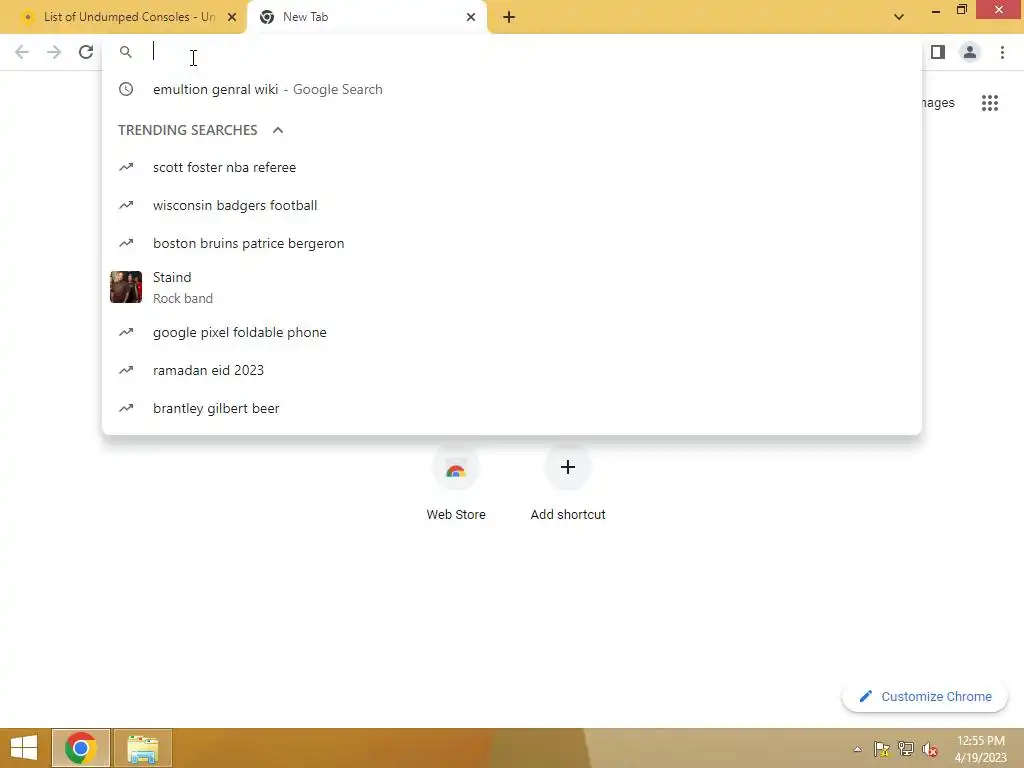Image resolution: width=1024 pixels, height=768 pixels.
Task: Click the search magnifier icon in omnibox
Action: point(126,52)
